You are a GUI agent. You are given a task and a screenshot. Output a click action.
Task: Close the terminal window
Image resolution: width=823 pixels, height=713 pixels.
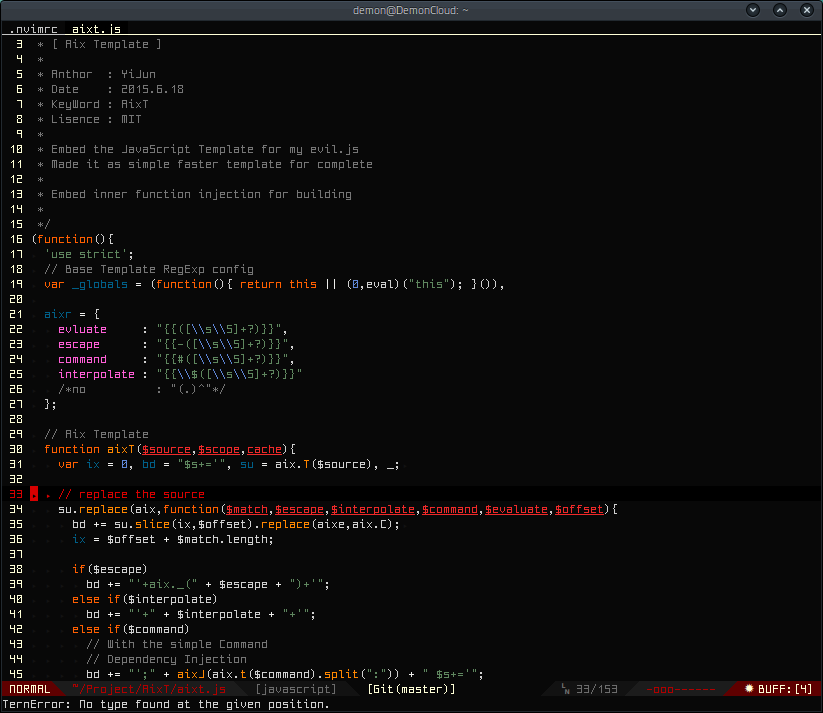tap(807, 10)
